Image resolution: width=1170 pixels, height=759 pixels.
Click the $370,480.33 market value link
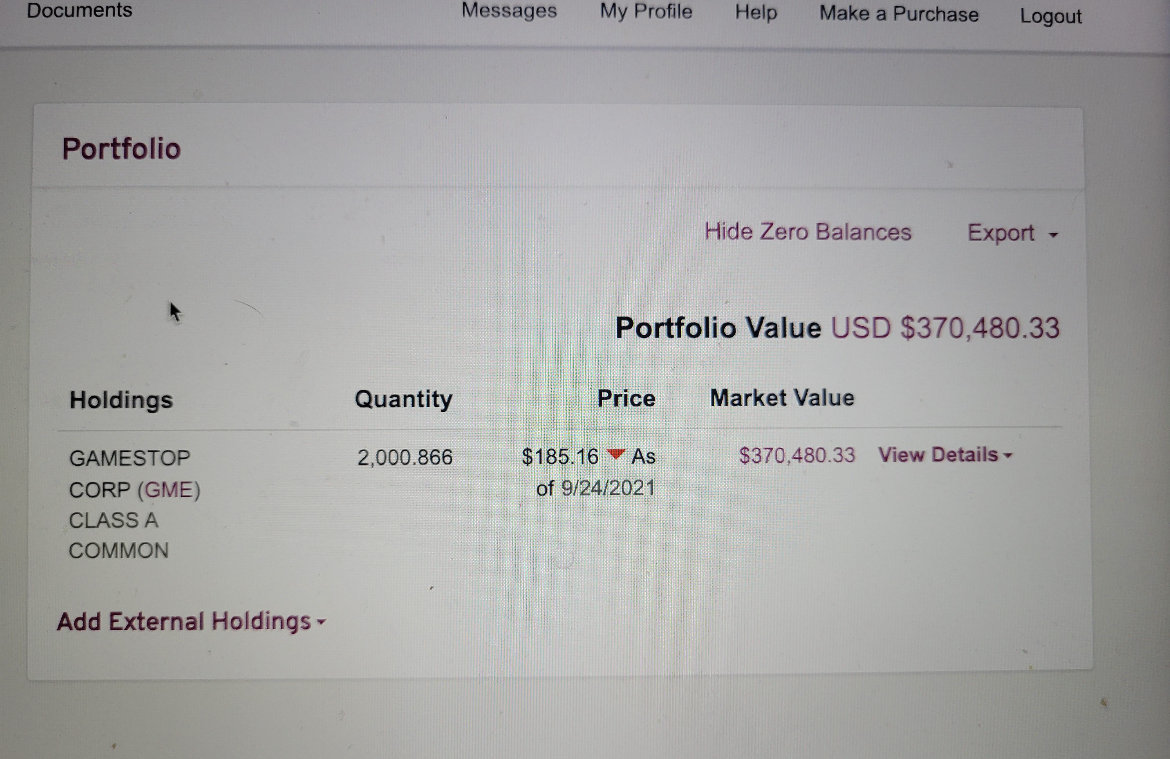[x=797, y=455]
